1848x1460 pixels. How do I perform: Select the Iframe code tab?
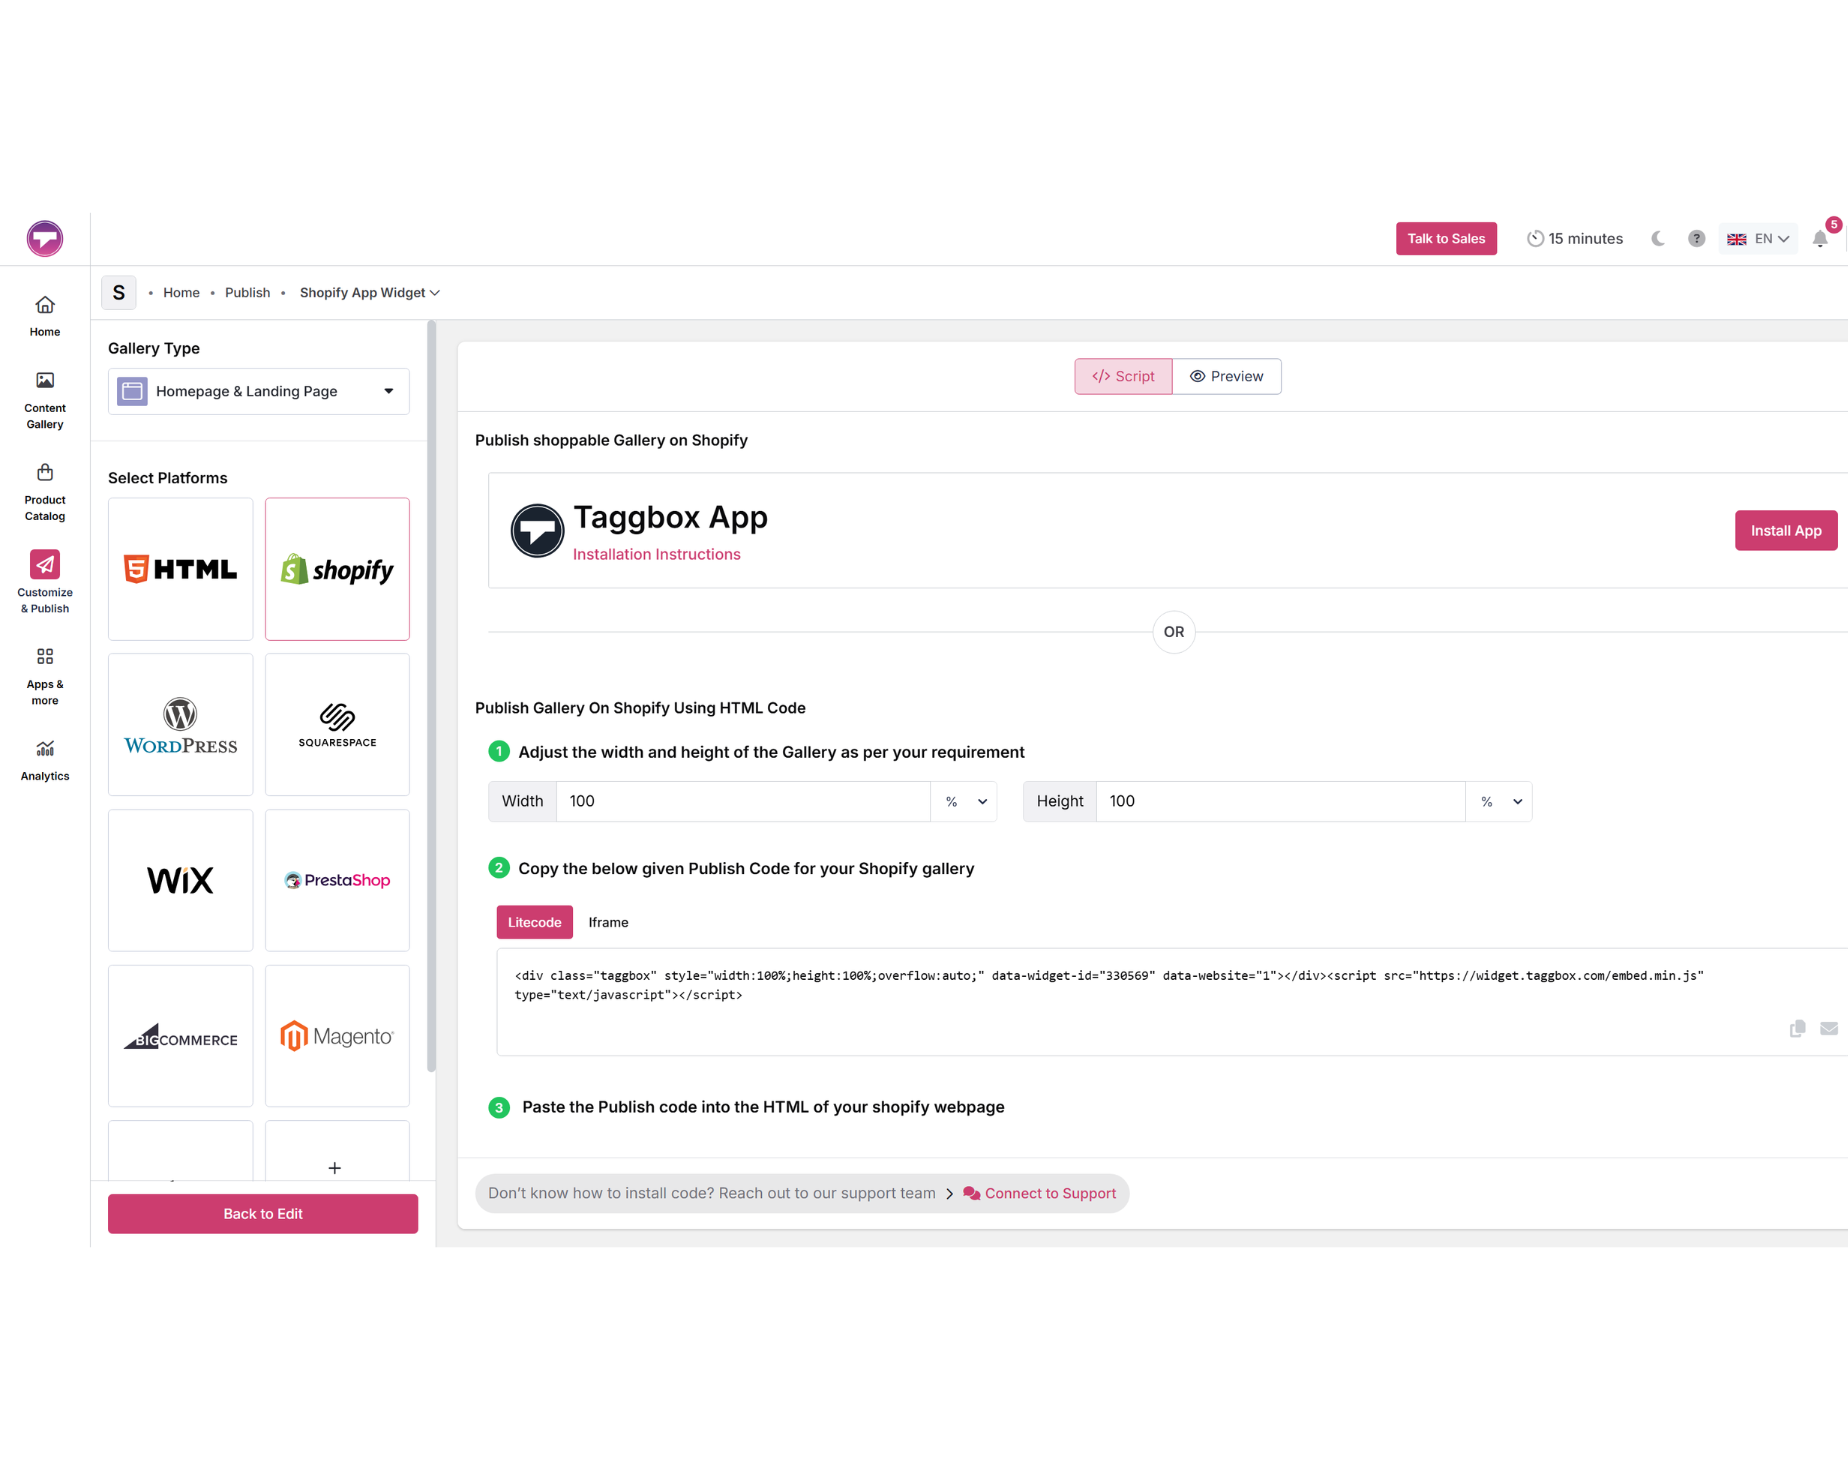(608, 922)
